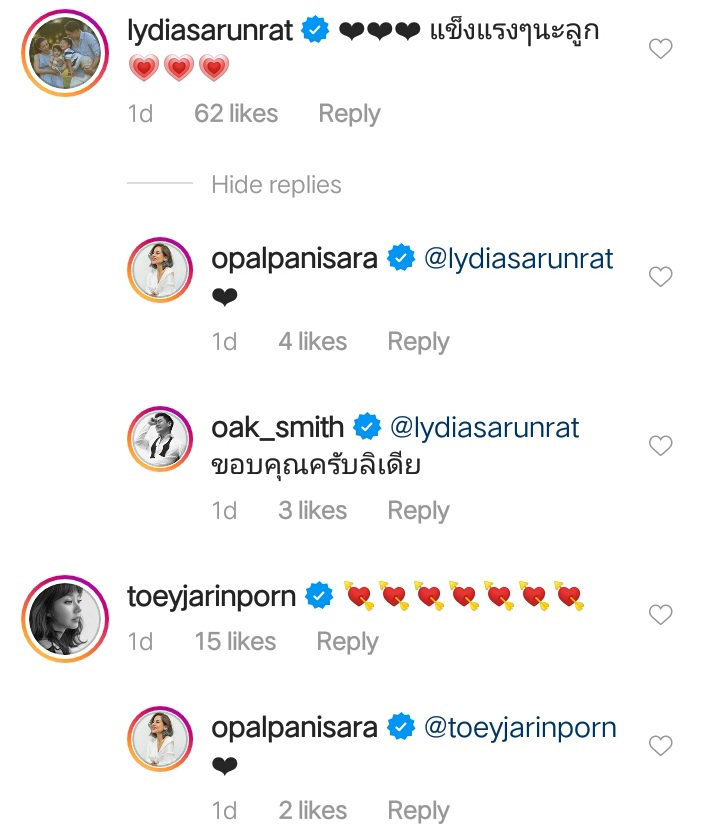The height and width of the screenshot is (839, 717).
Task: Tap @toeyjarinporn mention in opalpanisara's reply
Action: pos(520,728)
